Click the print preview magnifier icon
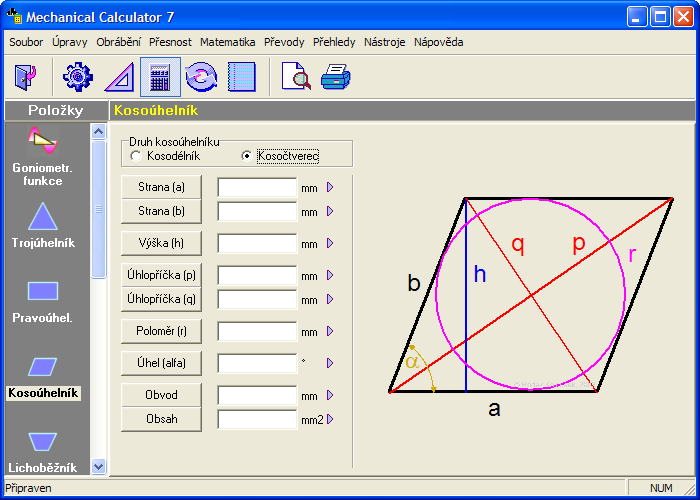This screenshot has height=500, width=700. pyautogui.click(x=296, y=76)
